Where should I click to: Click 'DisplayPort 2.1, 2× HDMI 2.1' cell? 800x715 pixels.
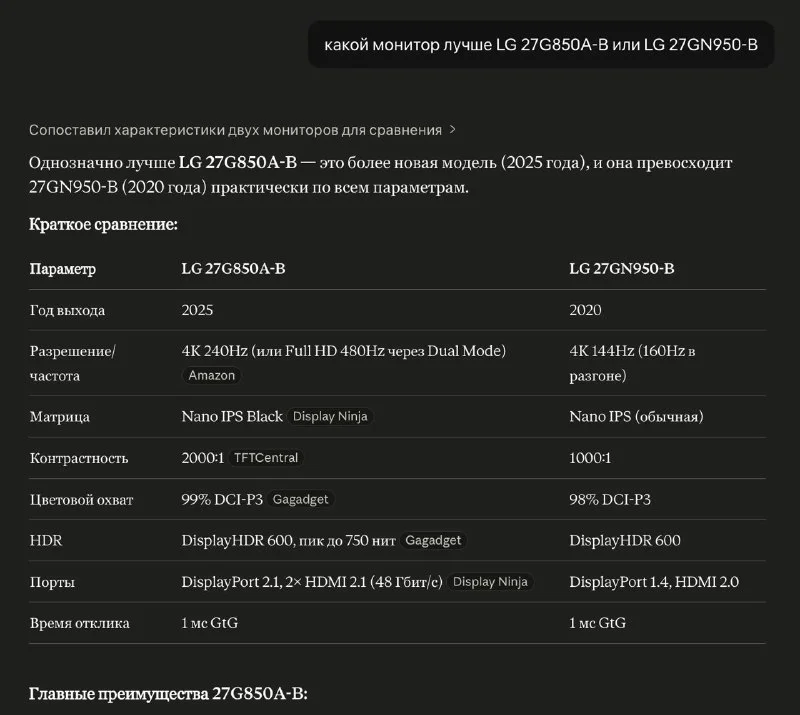tap(312, 582)
